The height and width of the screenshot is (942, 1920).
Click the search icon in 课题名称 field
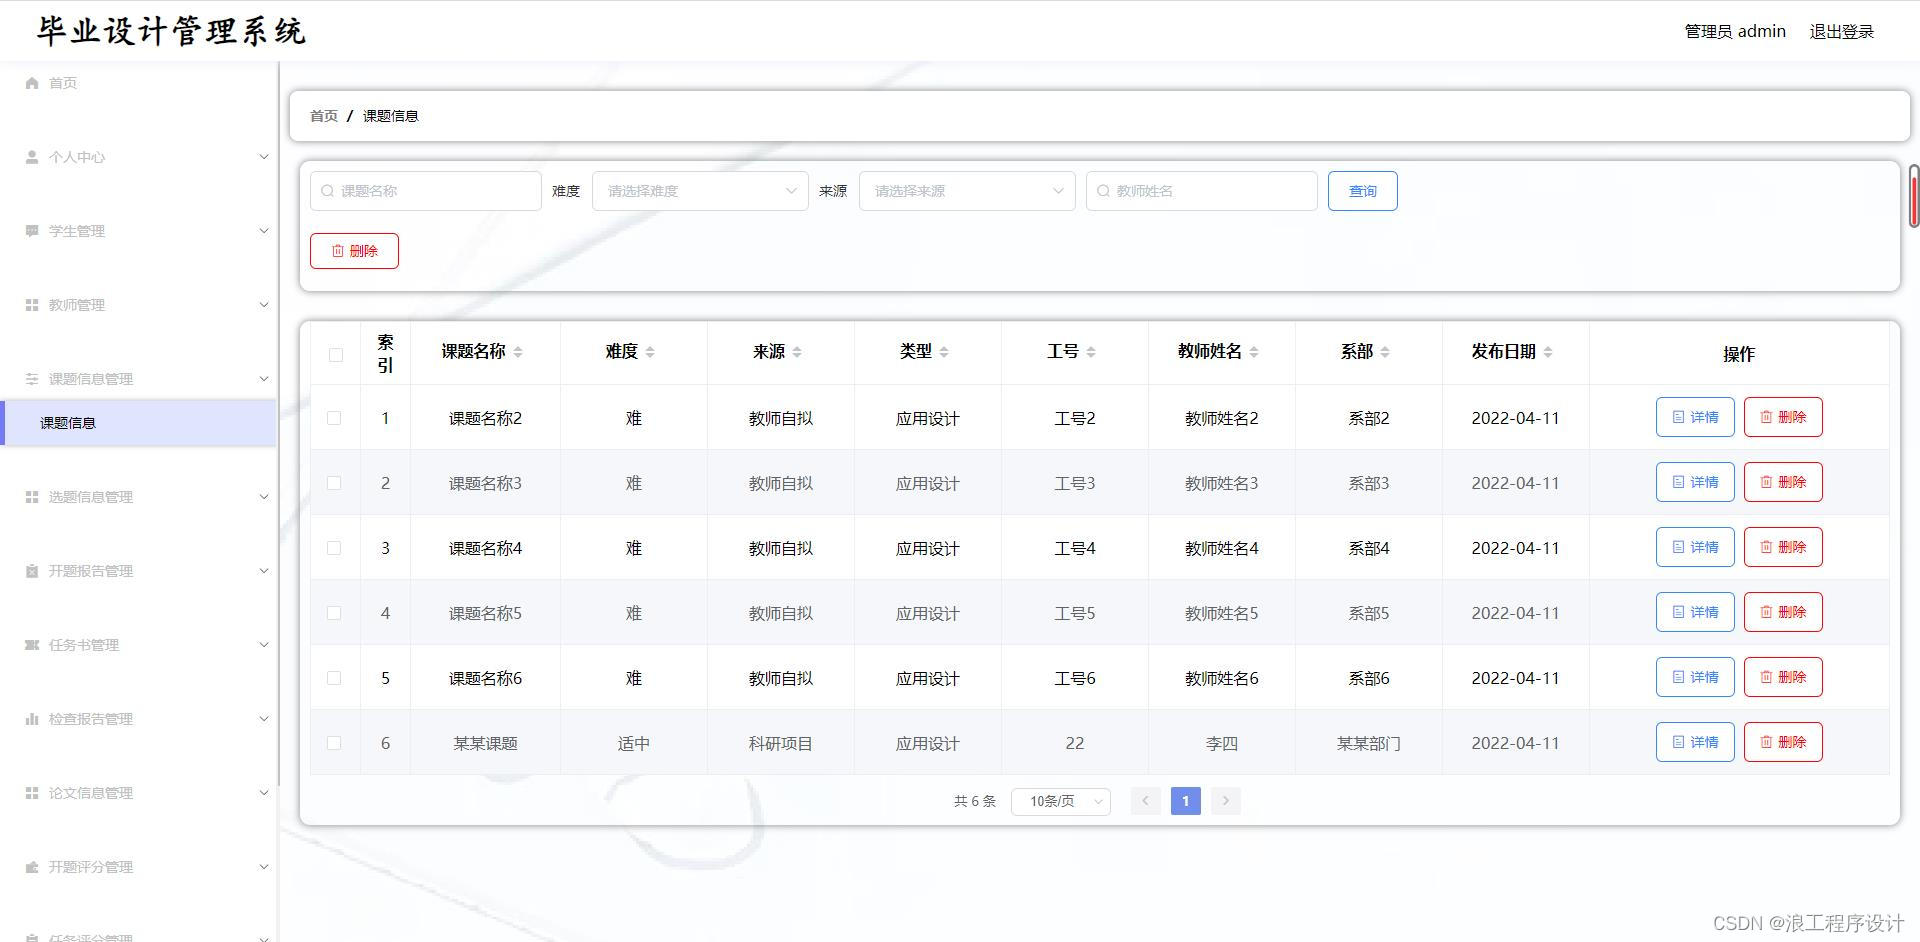coord(327,191)
